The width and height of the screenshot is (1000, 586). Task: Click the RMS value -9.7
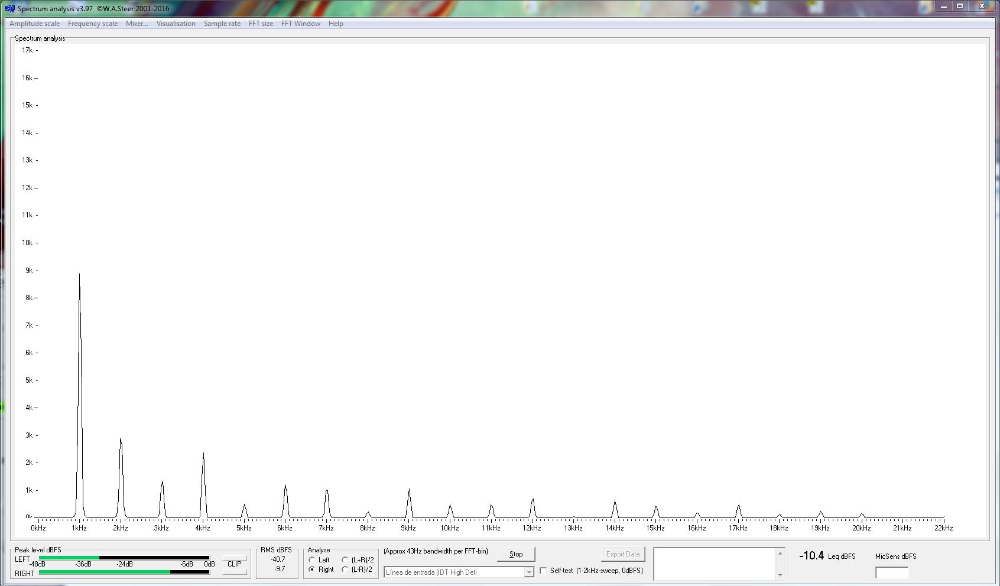tap(279, 569)
